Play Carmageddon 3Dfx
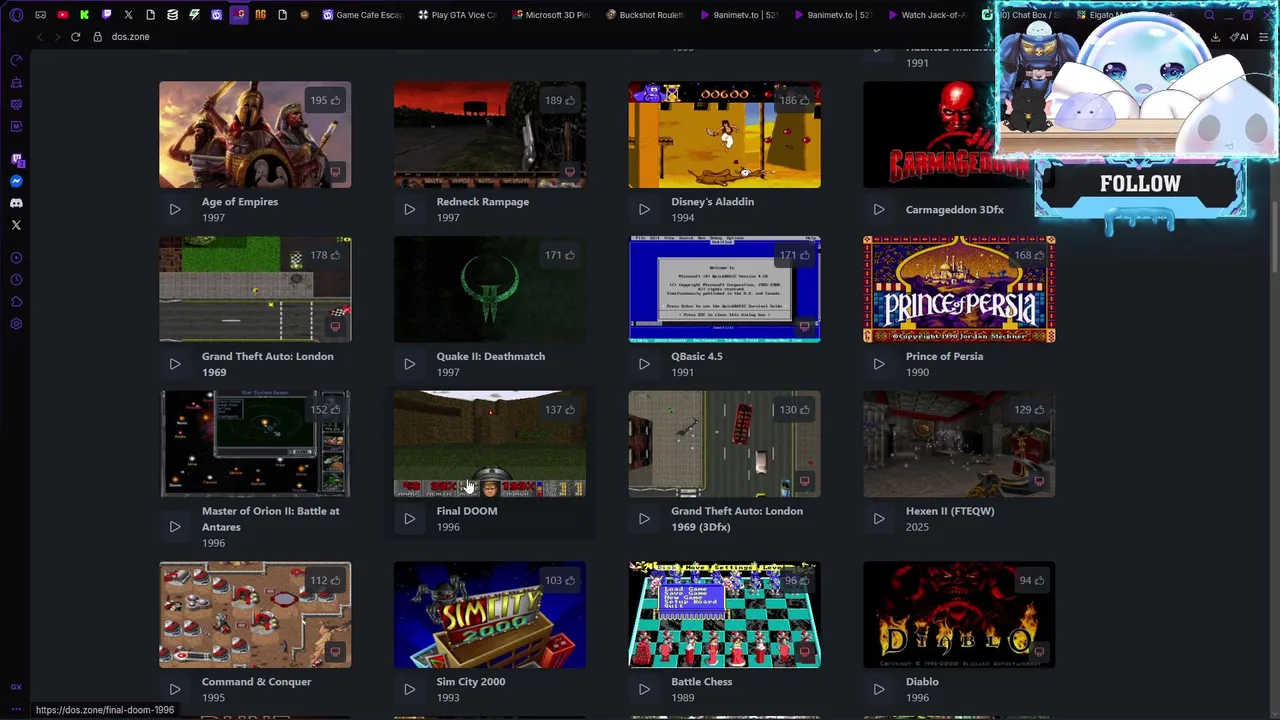1280x720 pixels. point(879,209)
